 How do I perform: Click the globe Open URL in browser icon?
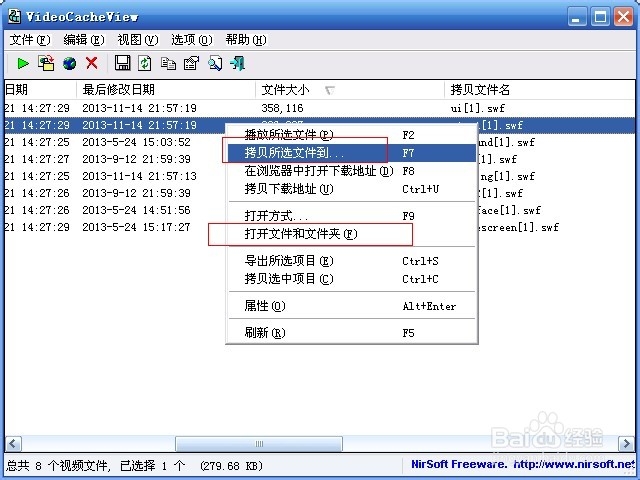[69, 63]
